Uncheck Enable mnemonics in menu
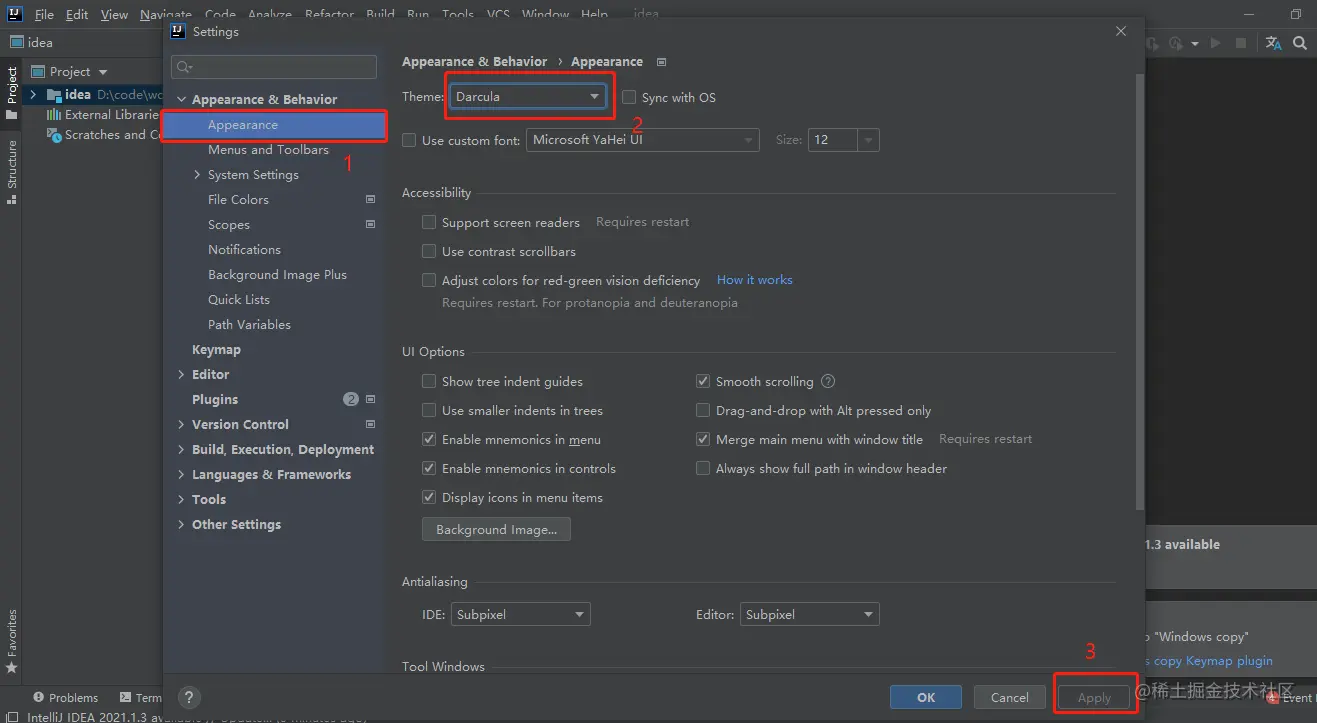 pyautogui.click(x=429, y=439)
